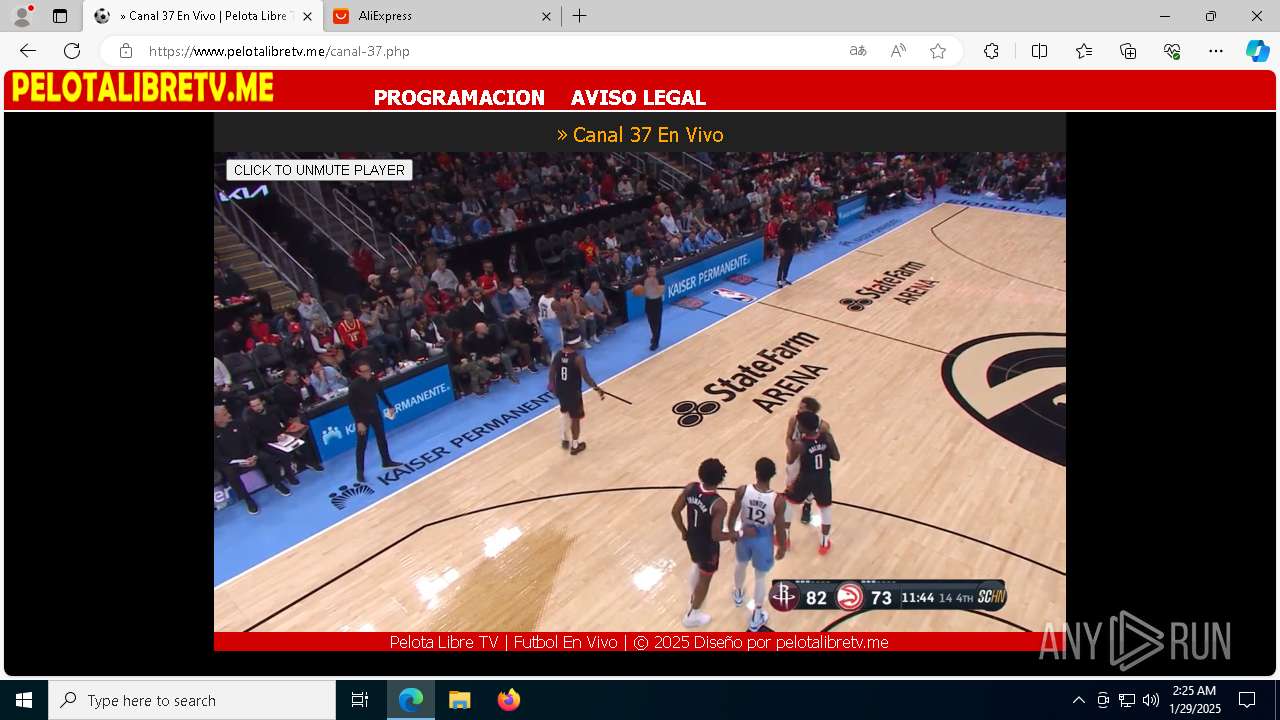
Task: Click the Pelota Libre TV footer text
Action: coord(639,642)
